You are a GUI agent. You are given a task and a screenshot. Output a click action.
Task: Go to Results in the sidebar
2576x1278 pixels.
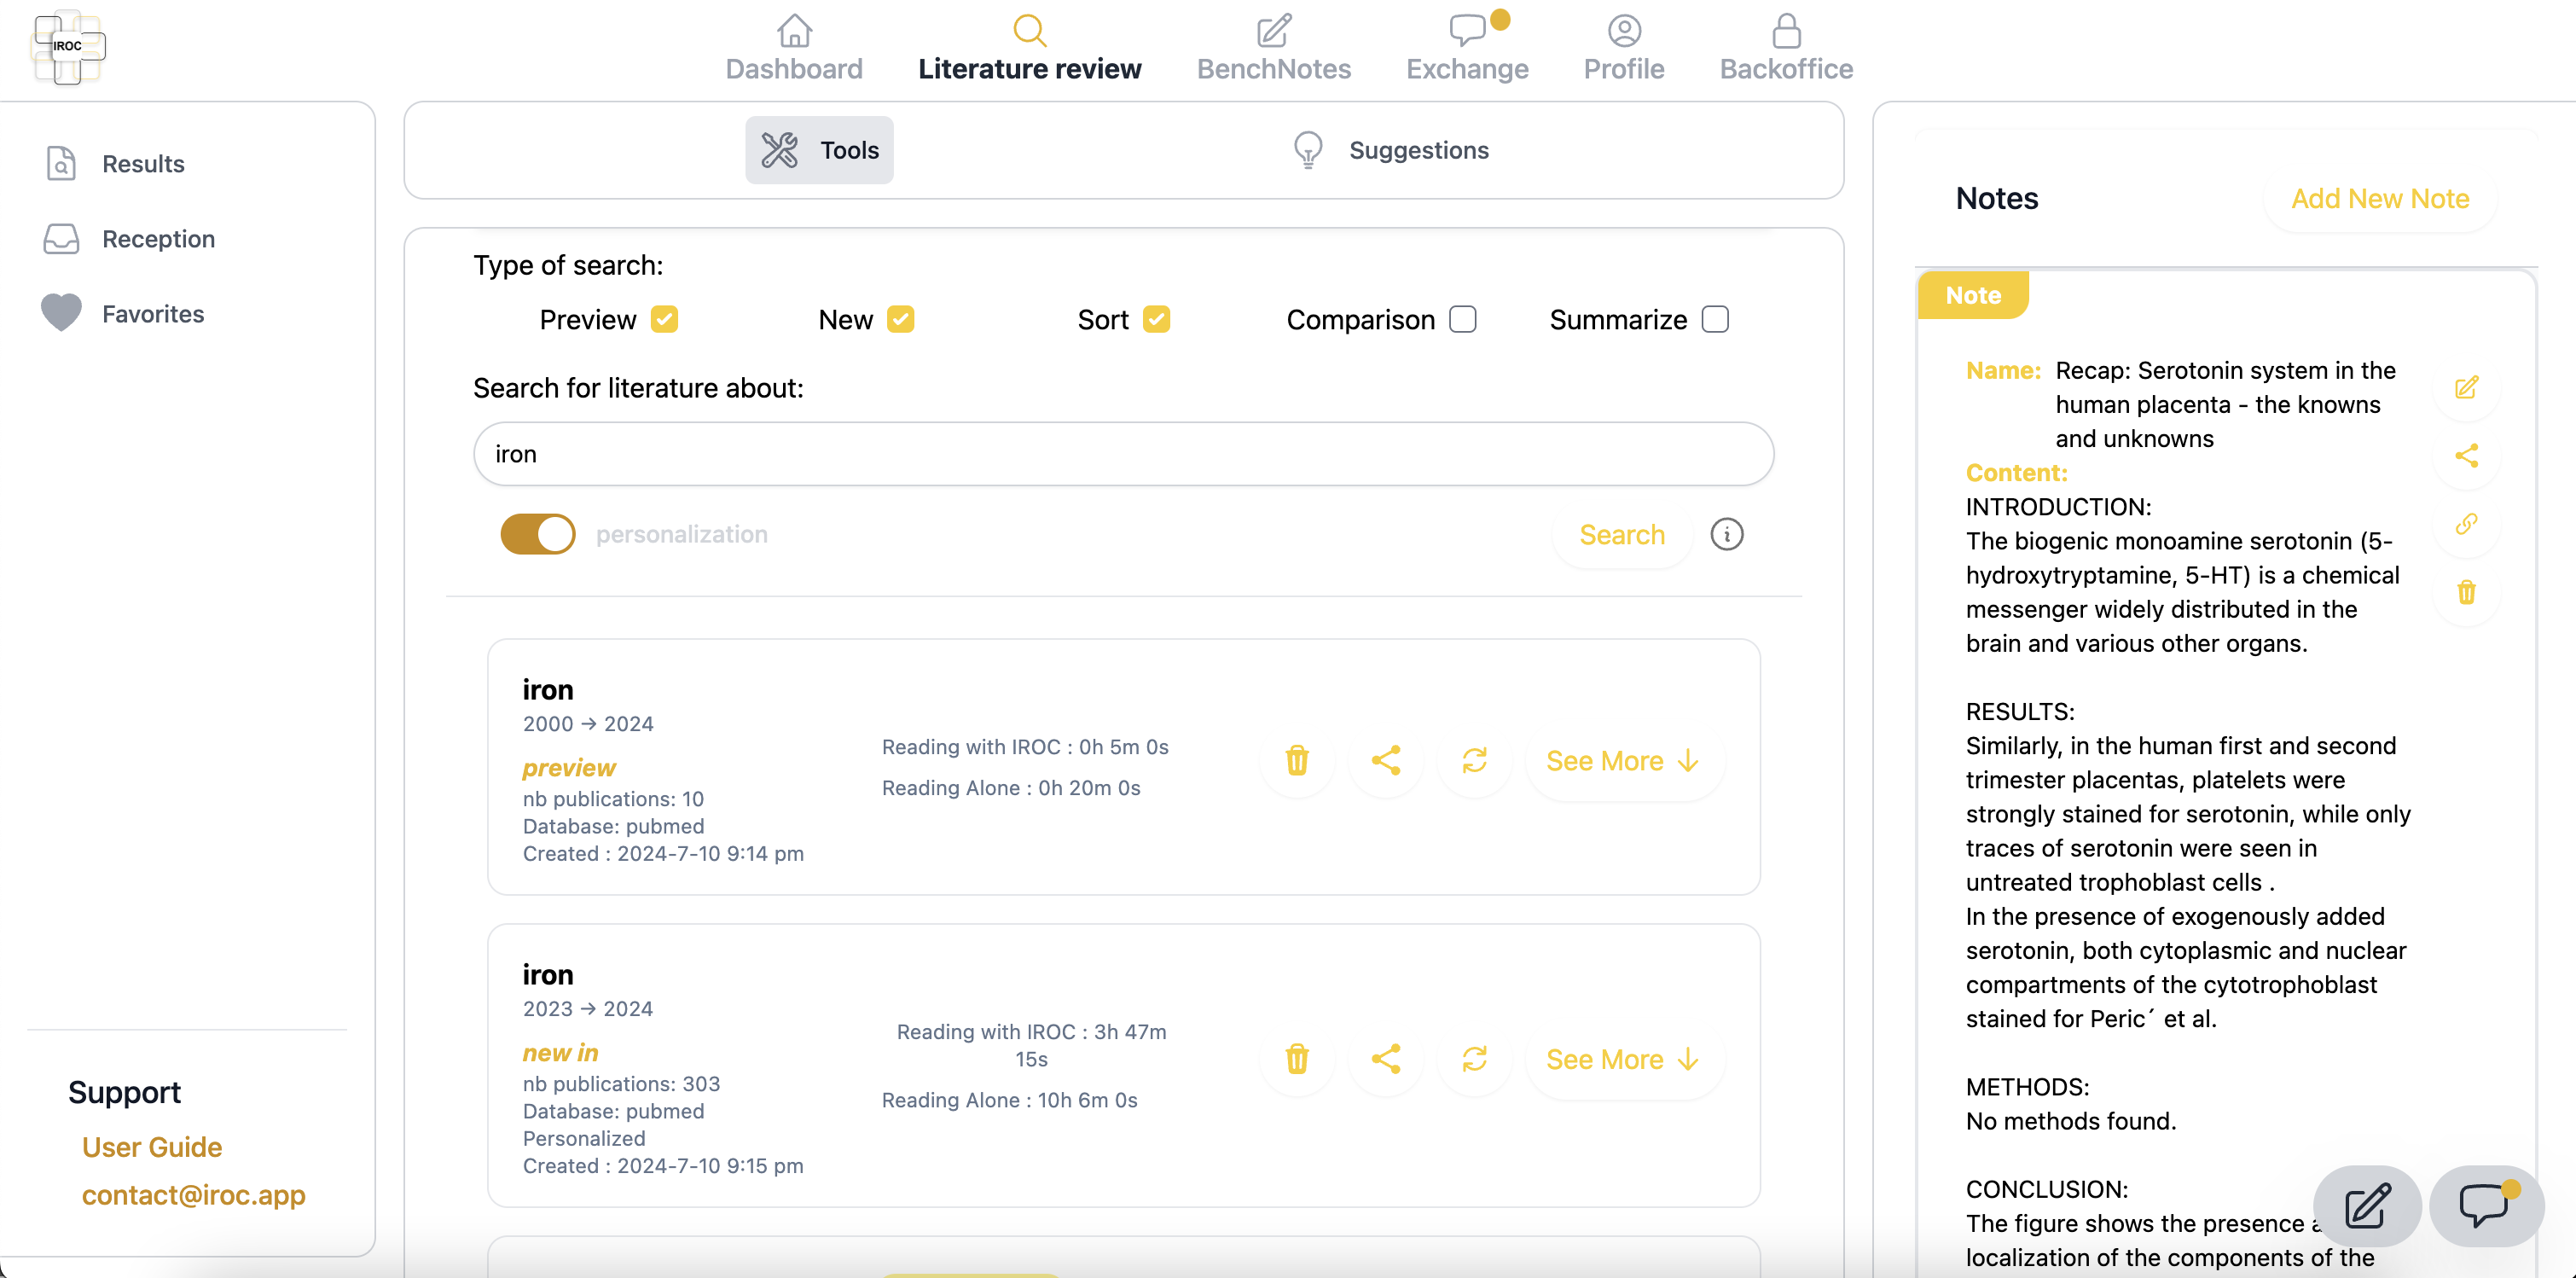click(x=143, y=163)
